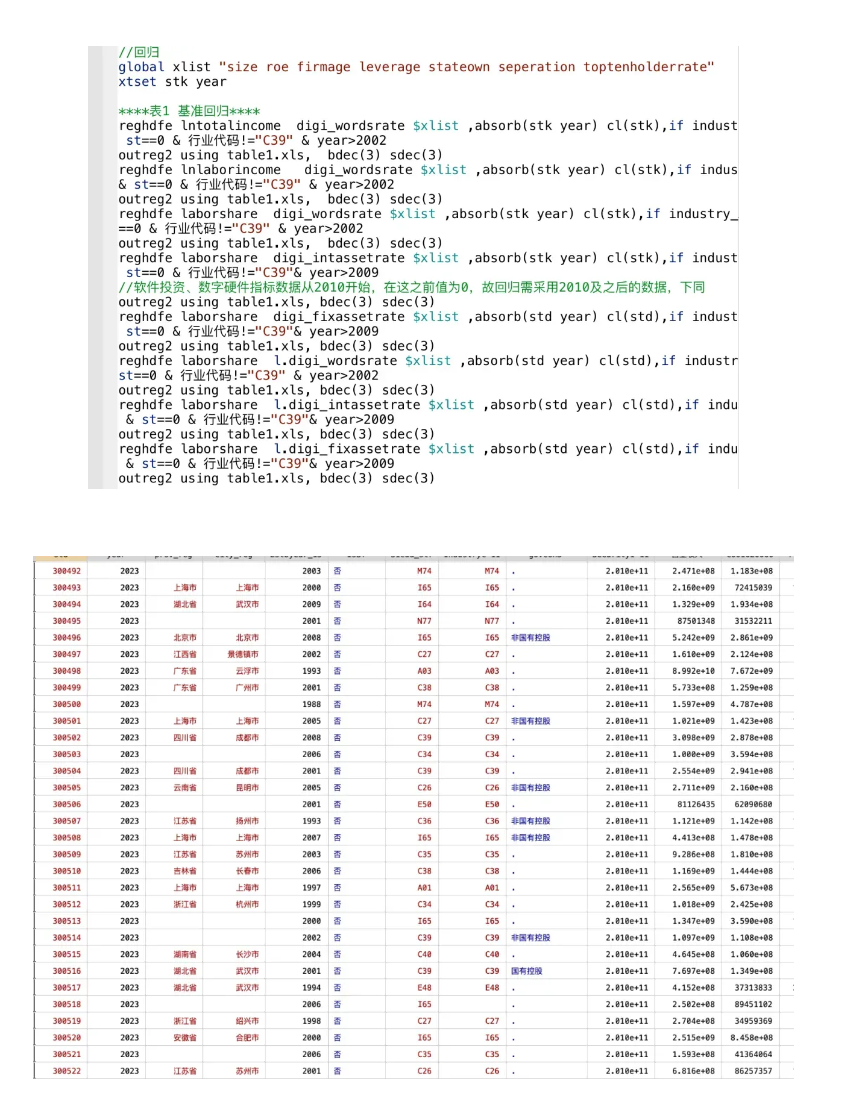
Task: Click the //回归 comment line
Action: pyautogui.click(x=139, y=52)
